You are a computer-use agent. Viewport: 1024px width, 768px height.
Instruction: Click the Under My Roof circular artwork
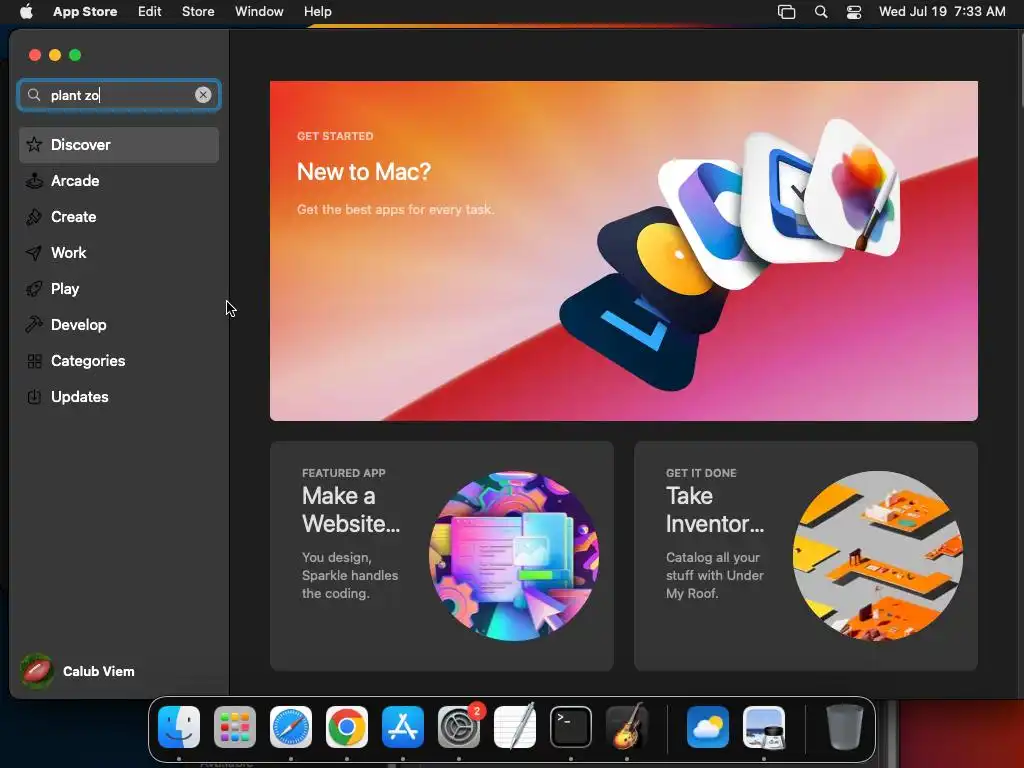(x=878, y=556)
